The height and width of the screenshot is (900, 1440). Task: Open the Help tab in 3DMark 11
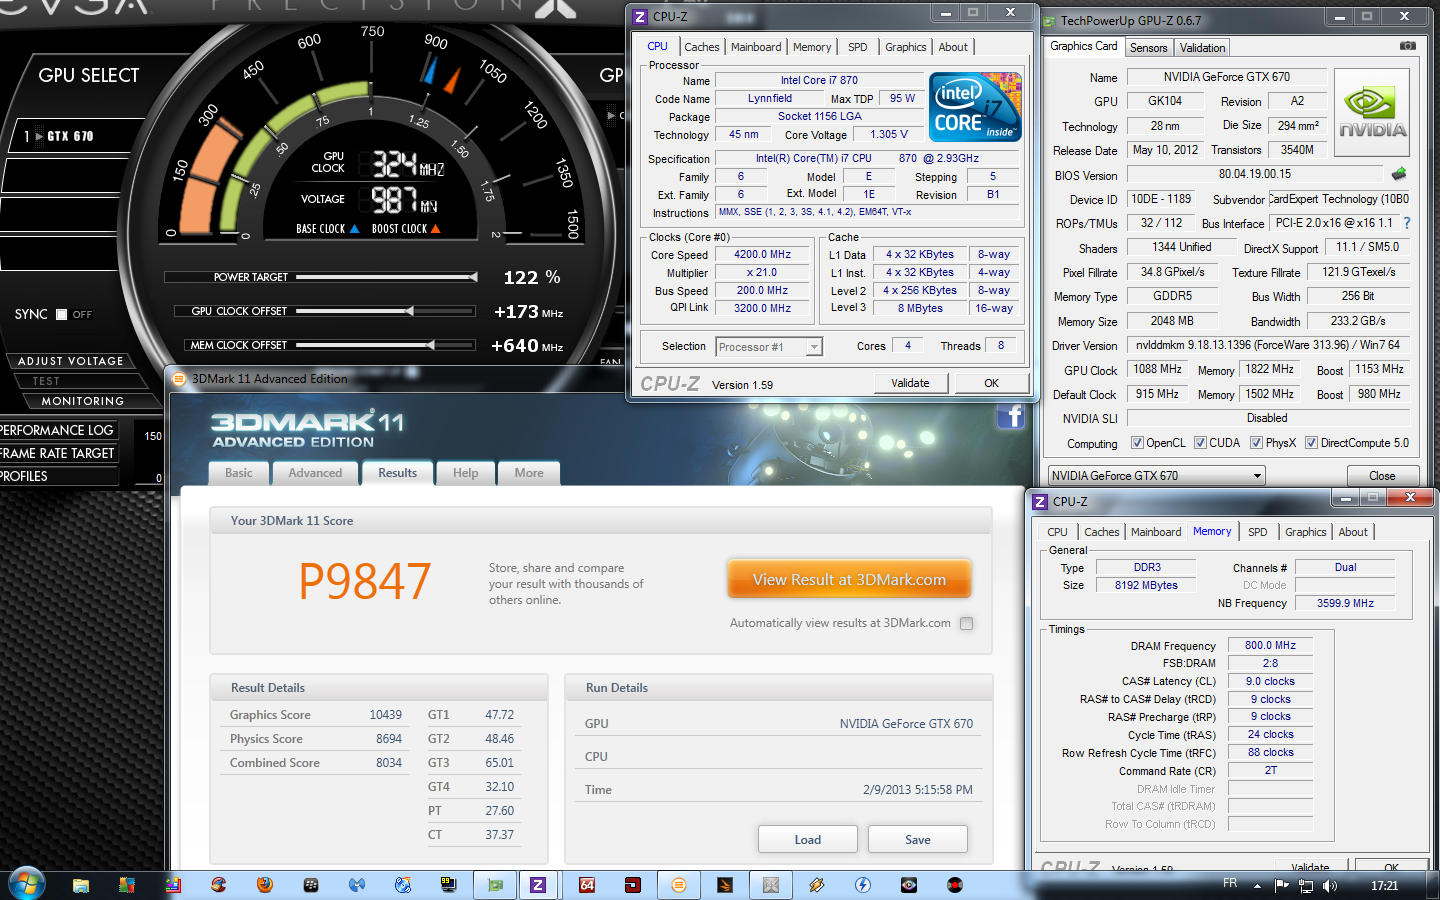pyautogui.click(x=465, y=473)
